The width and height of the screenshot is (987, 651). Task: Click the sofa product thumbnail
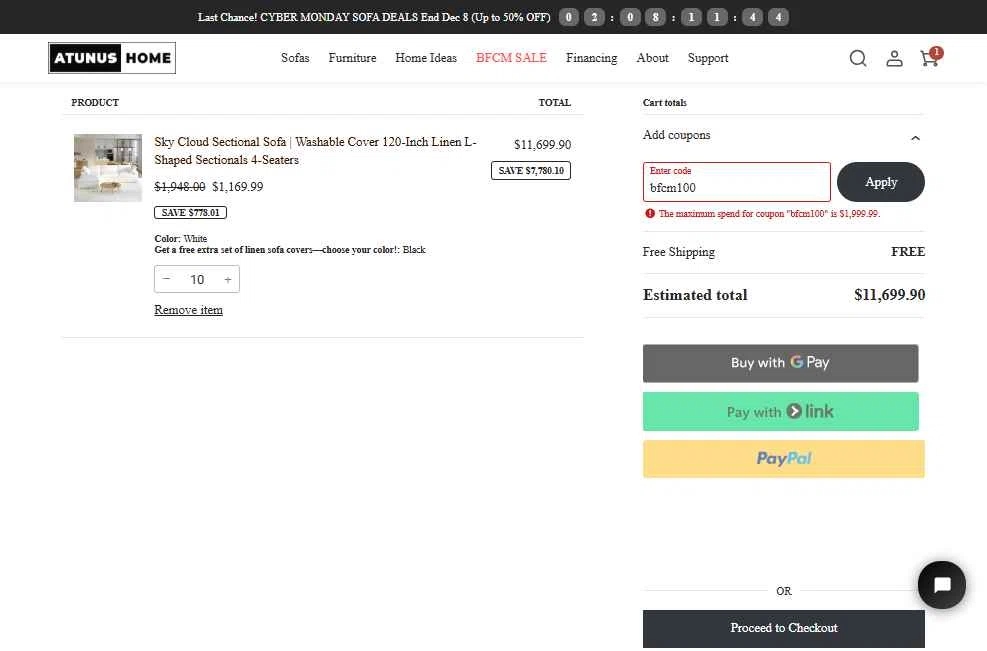108,167
